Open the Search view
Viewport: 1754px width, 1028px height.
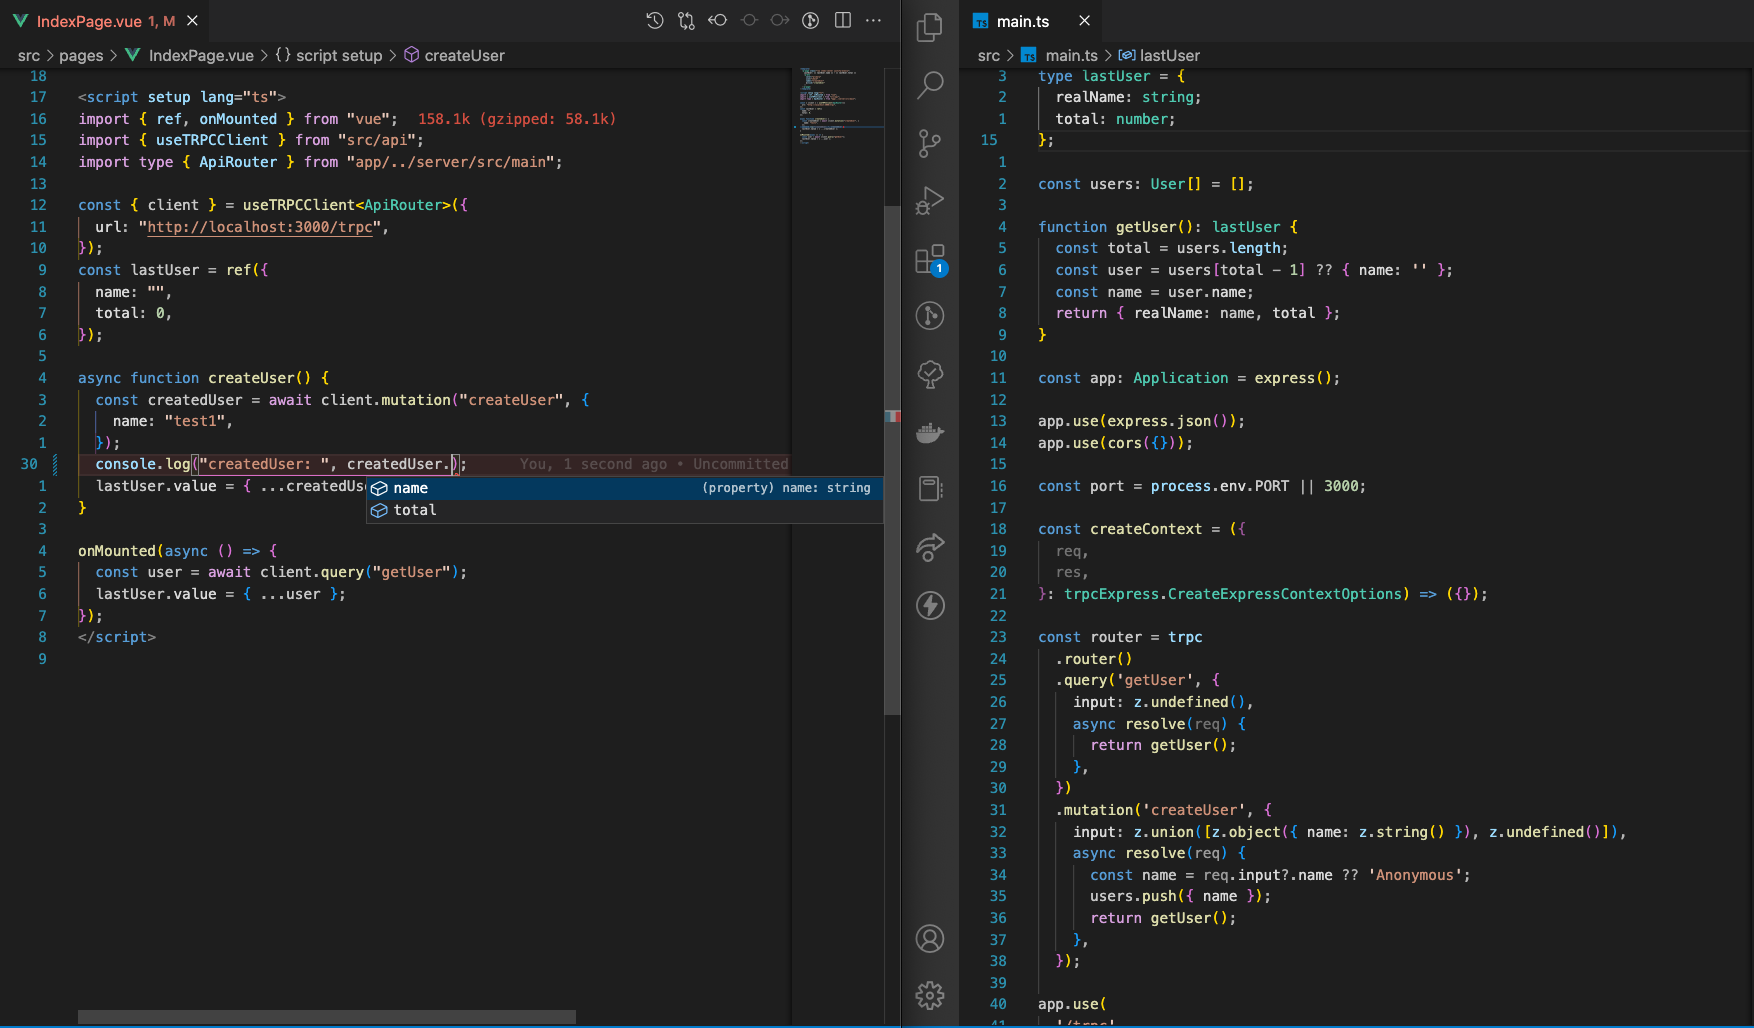click(x=930, y=85)
